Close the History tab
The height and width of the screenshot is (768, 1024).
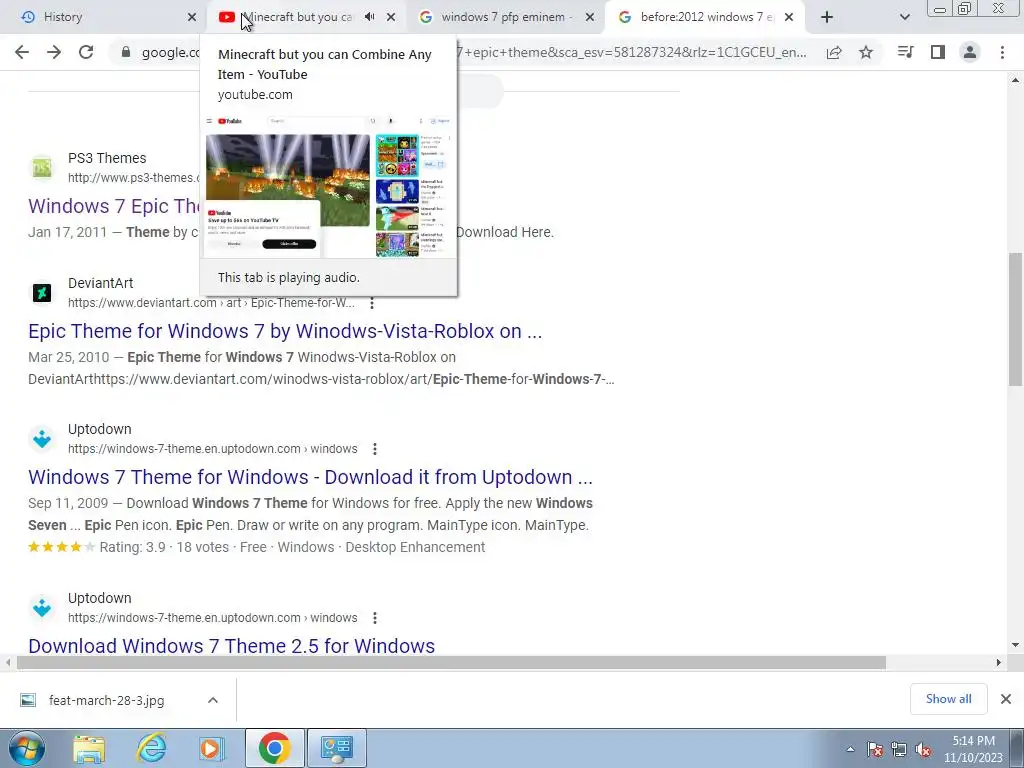[x=192, y=17]
